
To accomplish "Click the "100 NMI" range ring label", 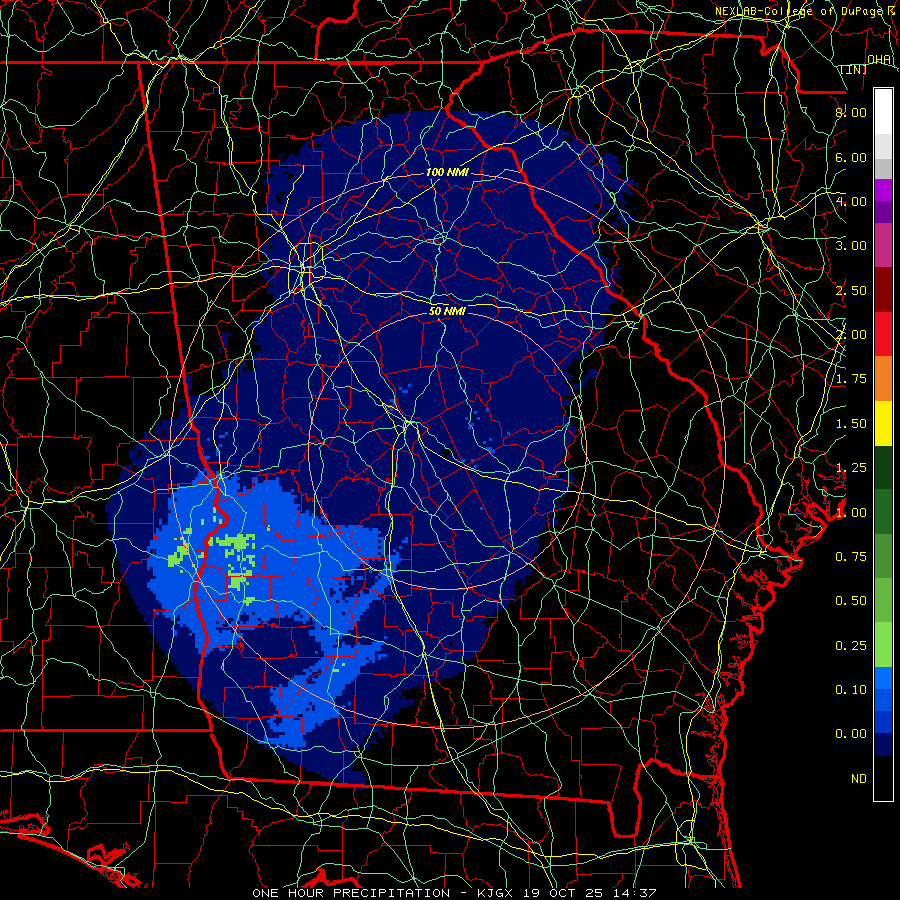I will (x=447, y=172).
